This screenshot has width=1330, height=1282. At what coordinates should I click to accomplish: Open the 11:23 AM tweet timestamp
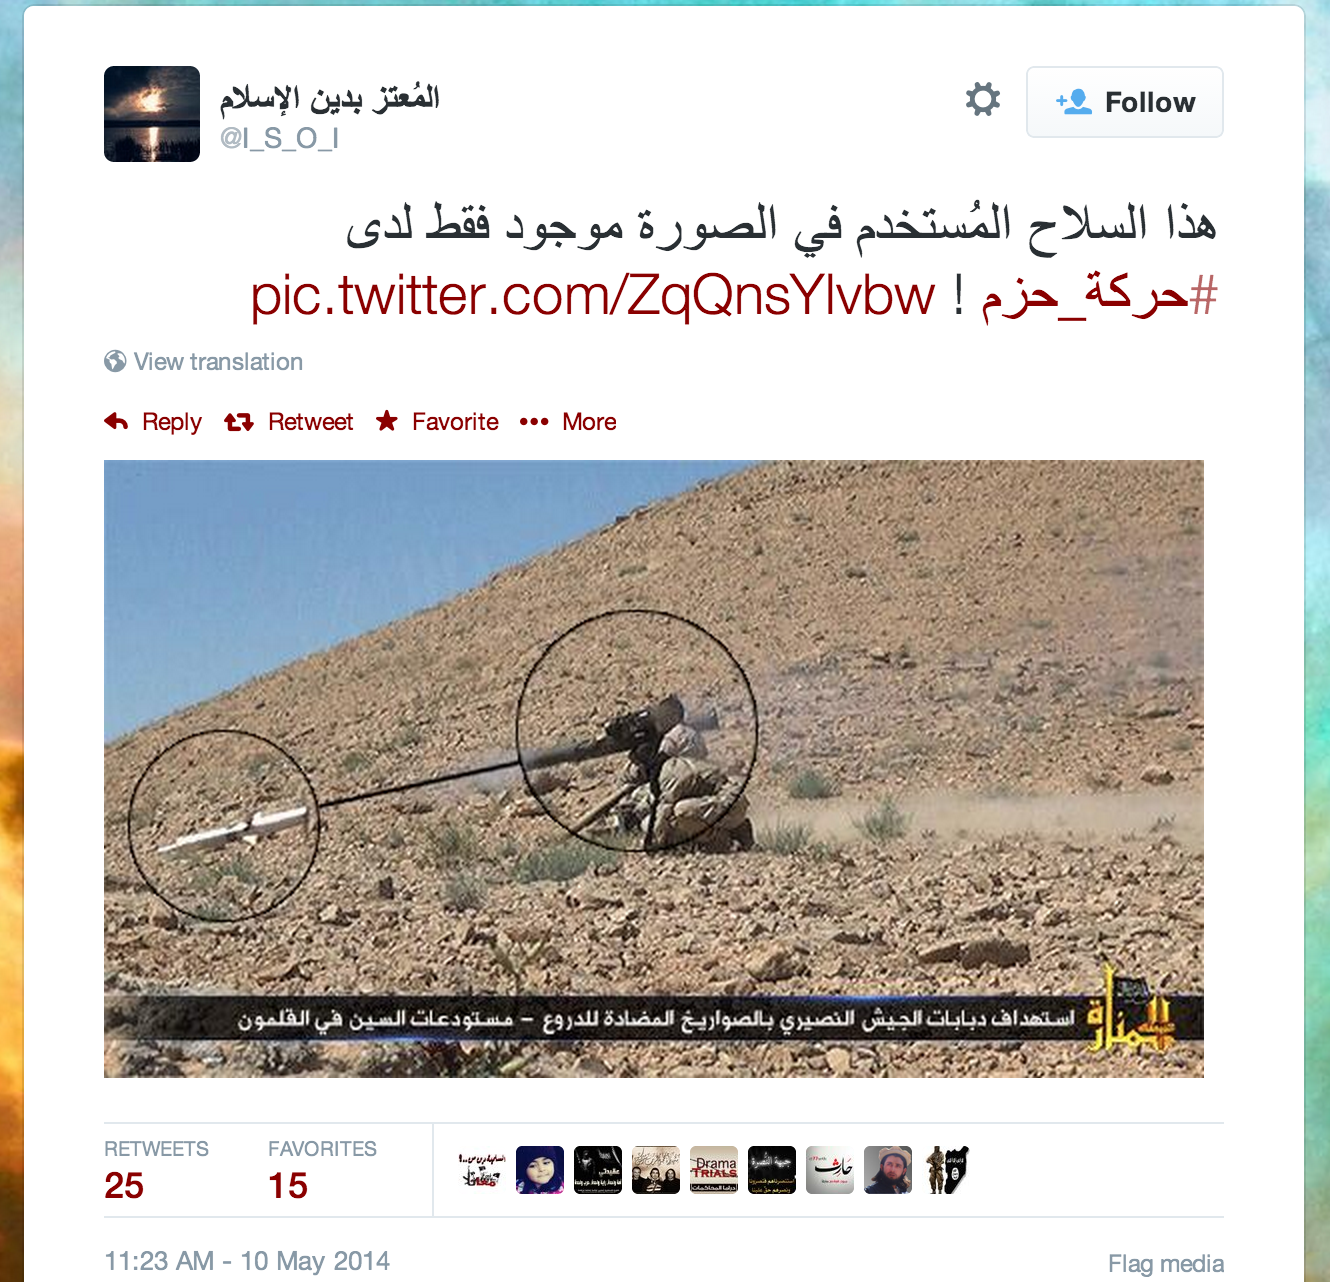[x=247, y=1261]
